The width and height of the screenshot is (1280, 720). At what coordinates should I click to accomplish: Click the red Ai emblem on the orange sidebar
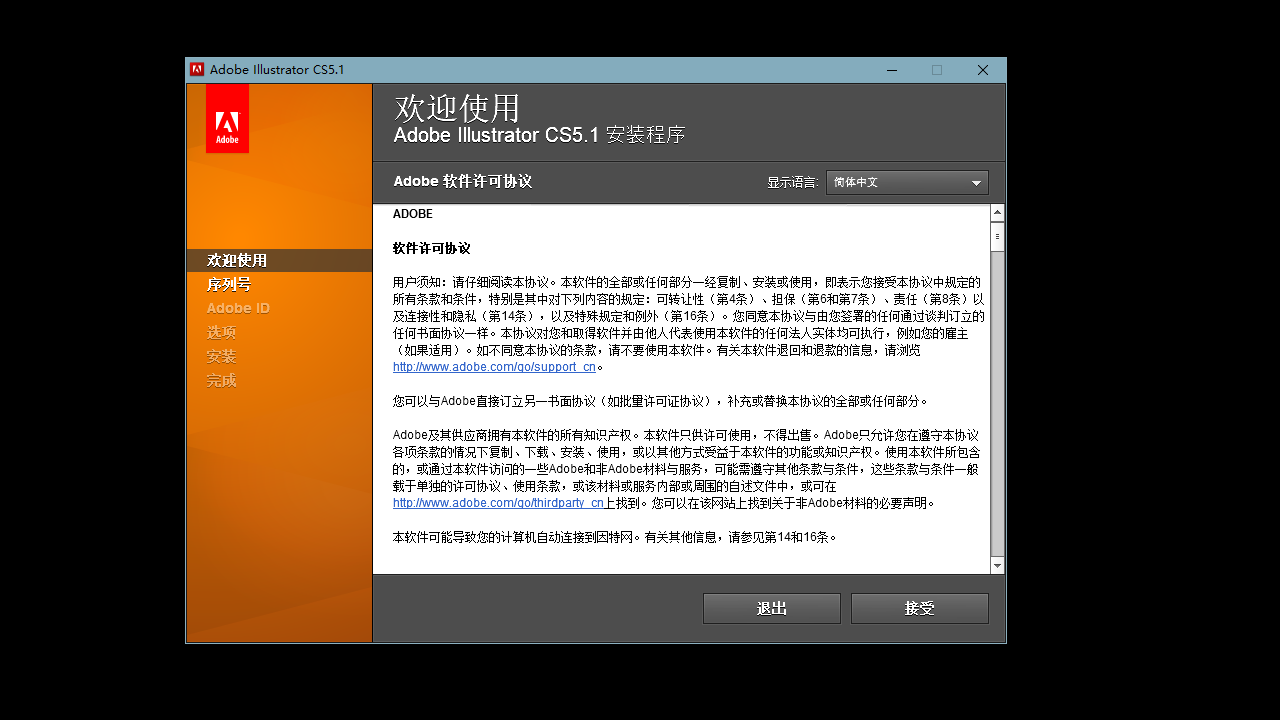coord(227,117)
